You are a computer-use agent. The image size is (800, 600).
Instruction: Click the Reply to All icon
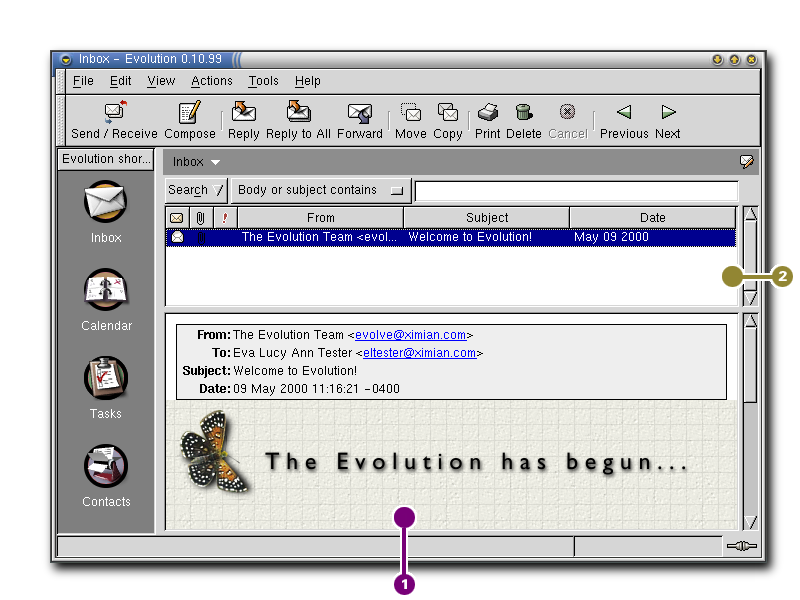[298, 112]
